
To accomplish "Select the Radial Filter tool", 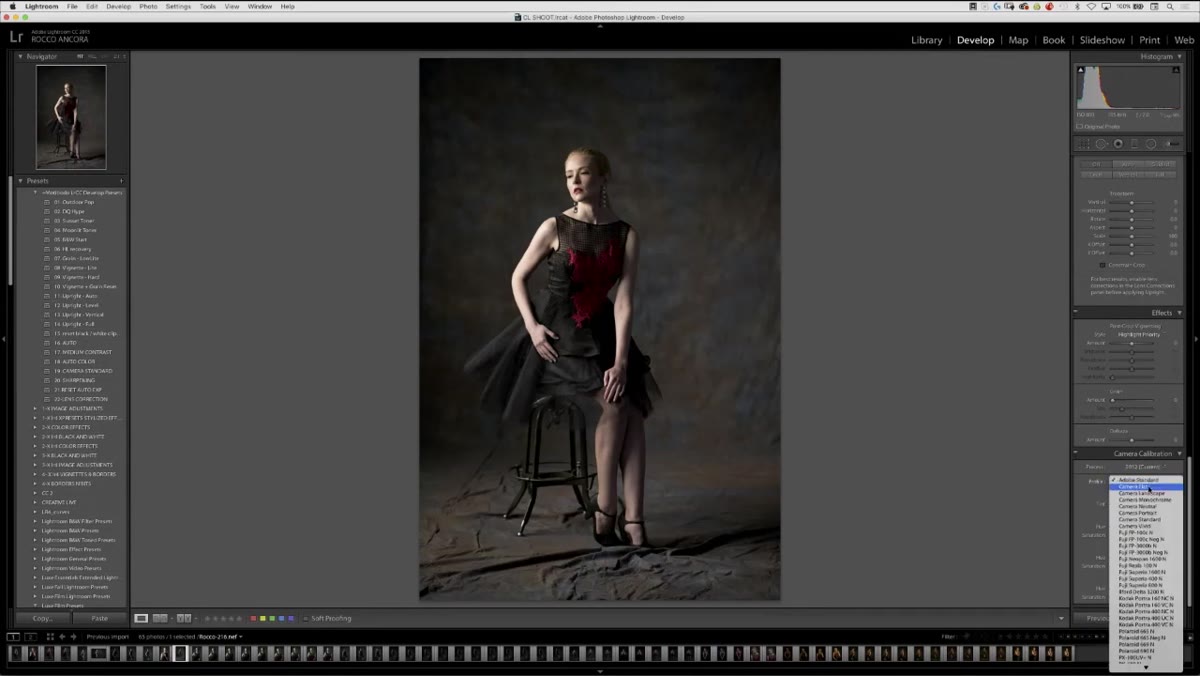I will (x=1151, y=144).
